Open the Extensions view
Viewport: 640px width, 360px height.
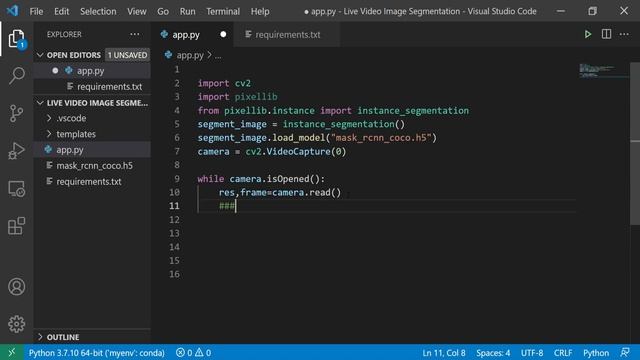16,226
